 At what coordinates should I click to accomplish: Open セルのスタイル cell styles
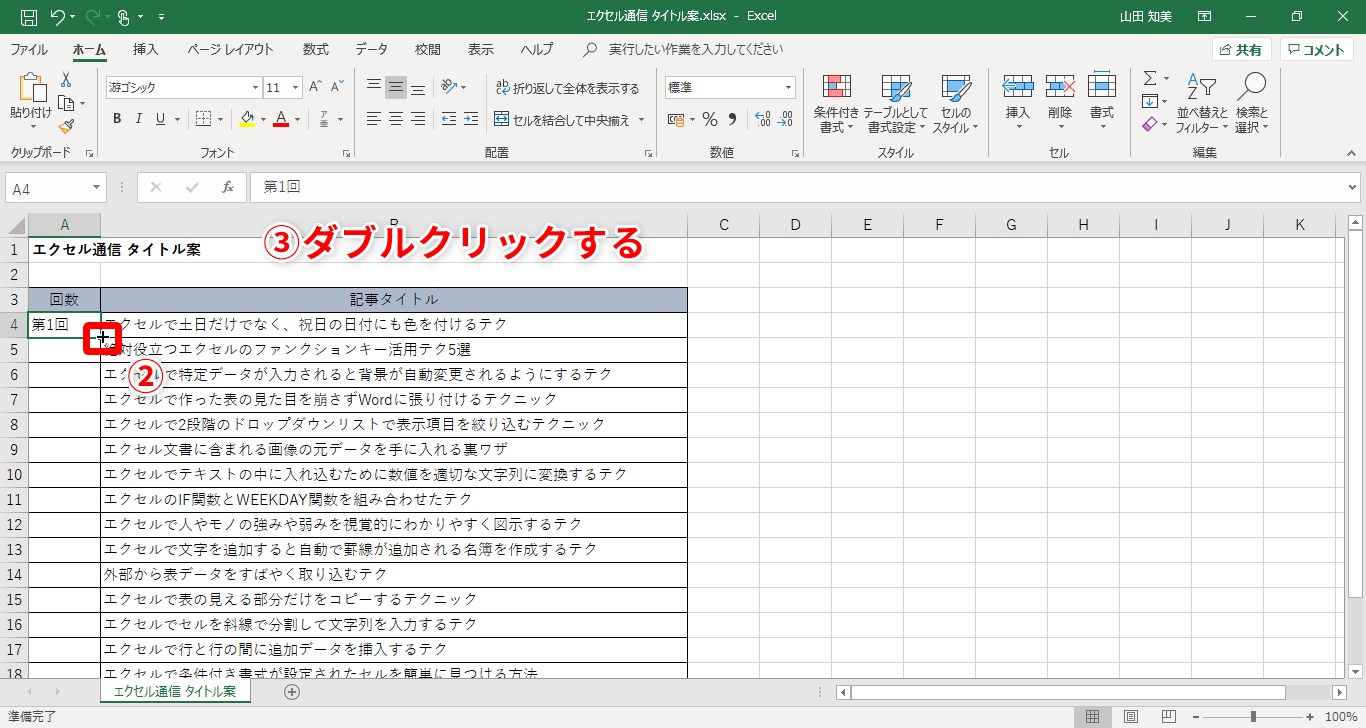click(955, 104)
